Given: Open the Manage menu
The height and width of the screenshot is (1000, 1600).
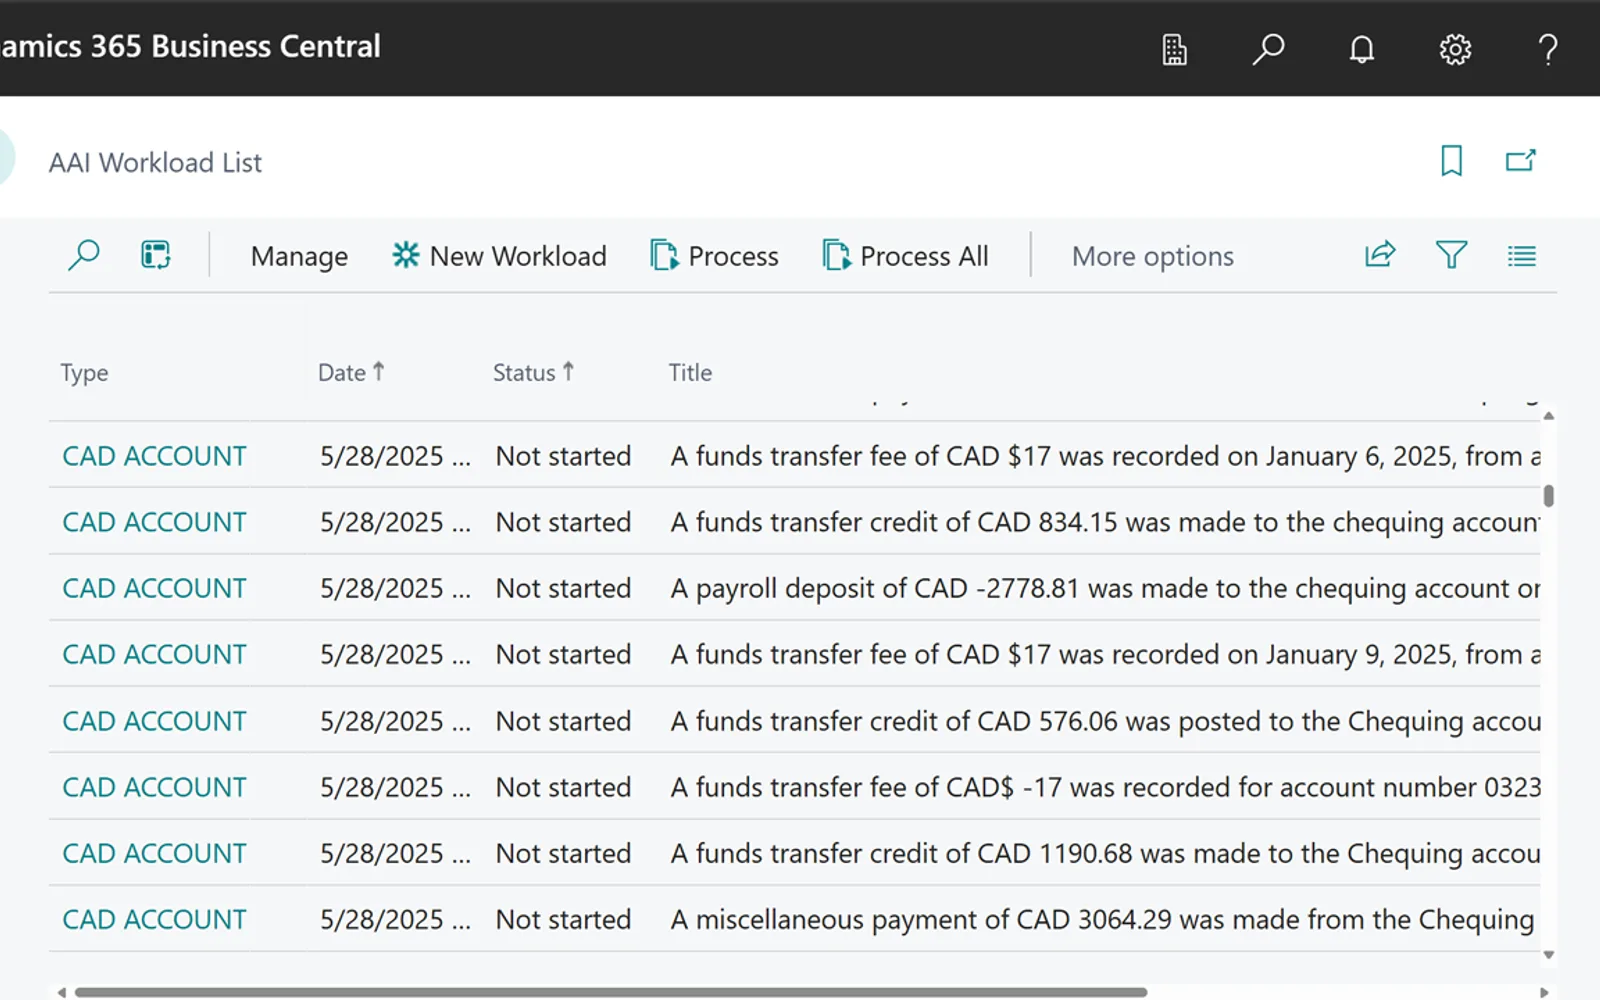Looking at the screenshot, I should tap(299, 256).
